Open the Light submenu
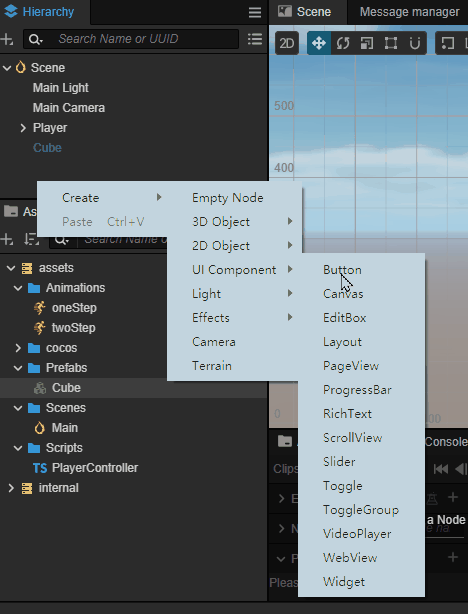This screenshot has width=468, height=614. point(235,294)
